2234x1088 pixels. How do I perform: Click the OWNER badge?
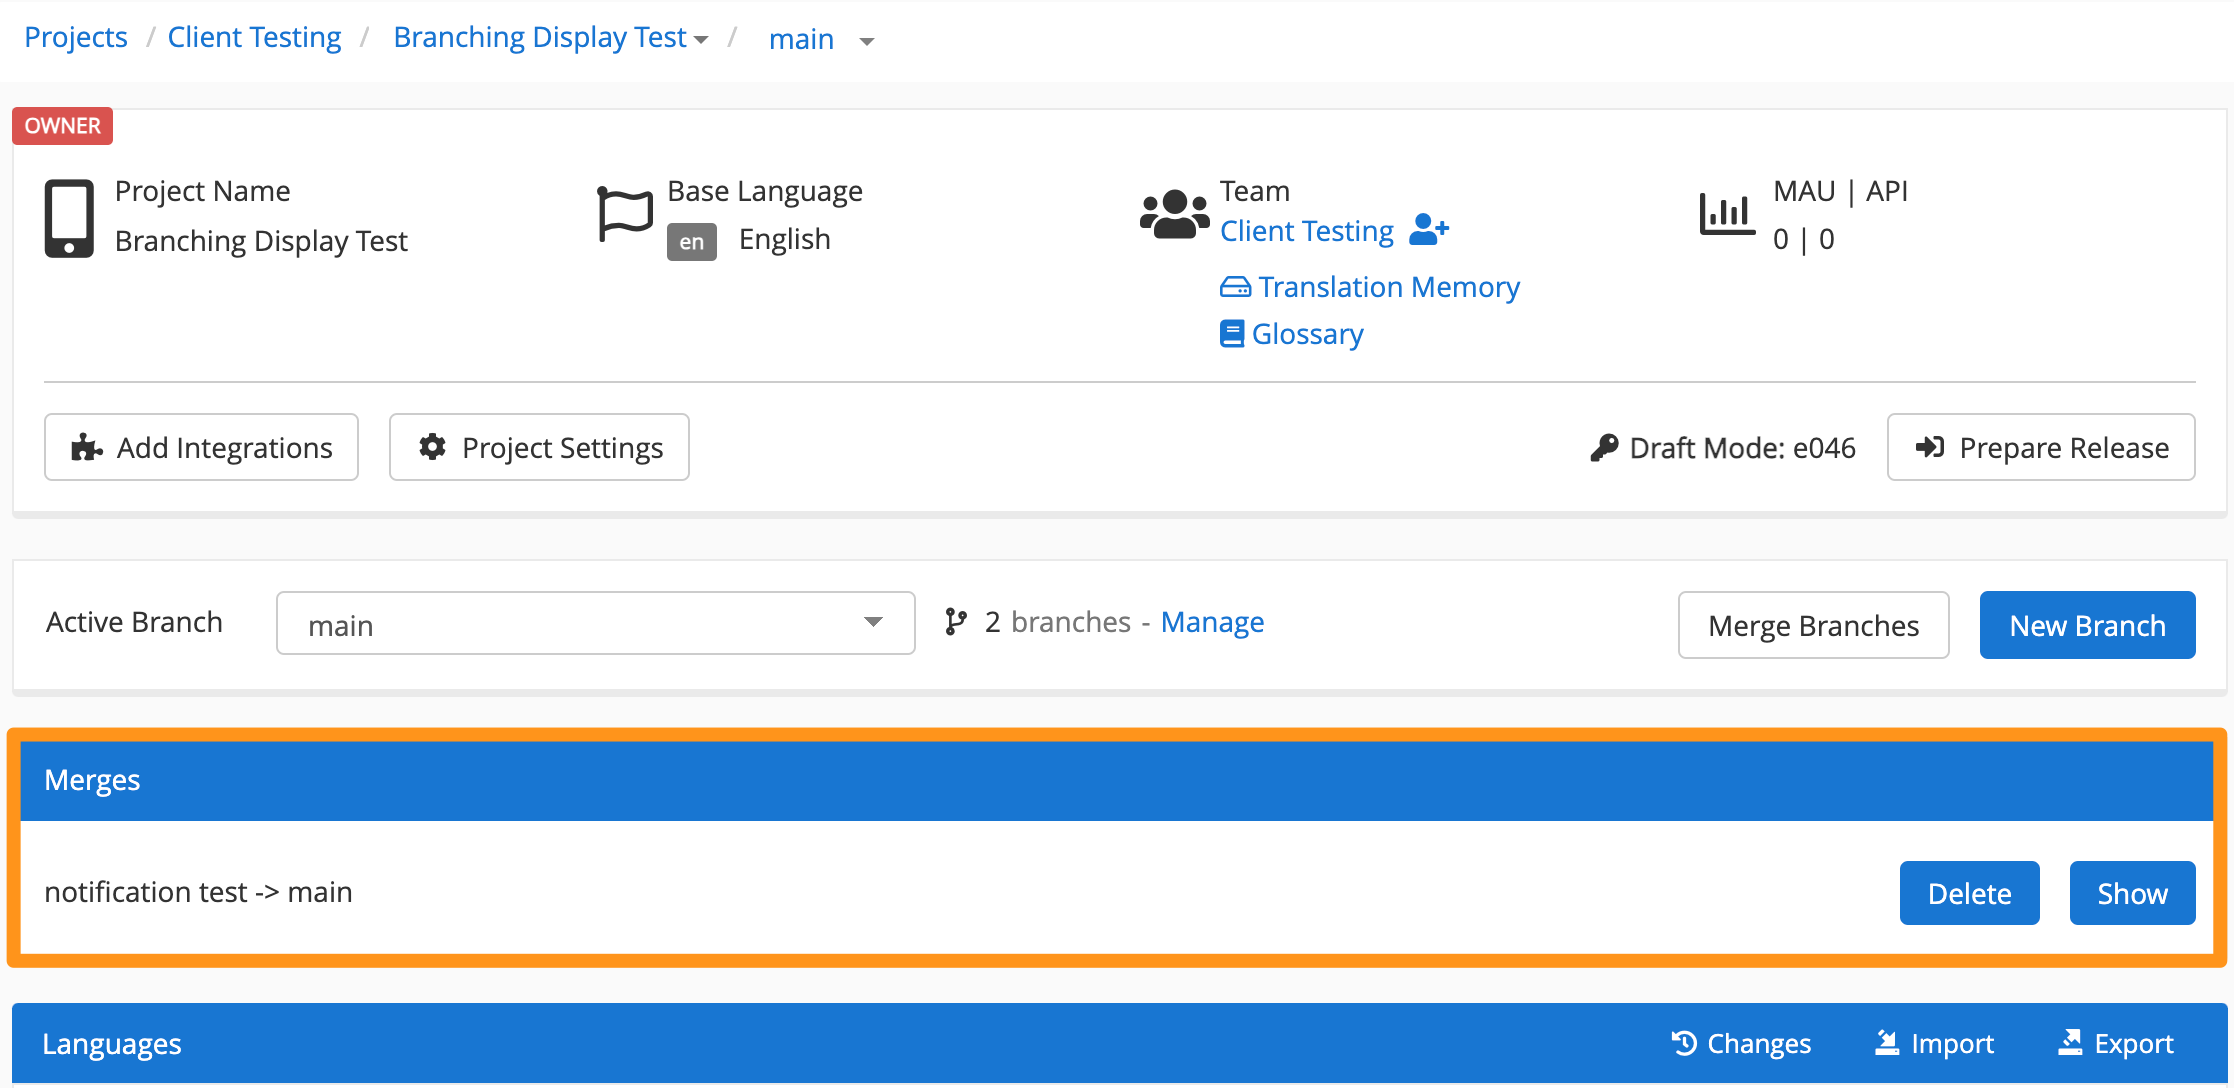click(62, 126)
